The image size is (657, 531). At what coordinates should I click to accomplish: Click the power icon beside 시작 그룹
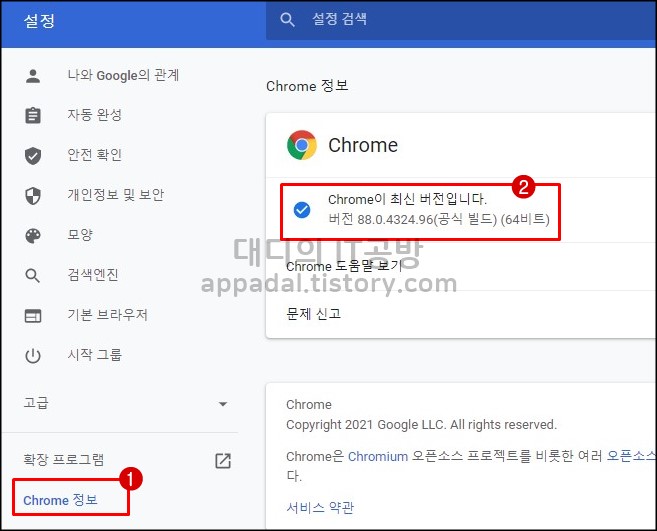coord(33,356)
